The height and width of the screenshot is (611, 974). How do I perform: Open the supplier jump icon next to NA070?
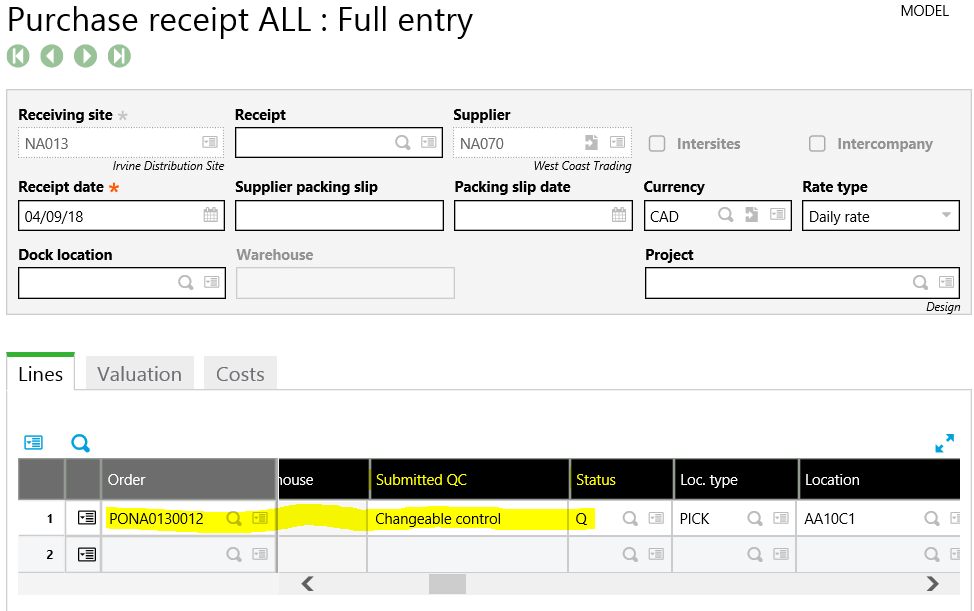[x=590, y=142]
